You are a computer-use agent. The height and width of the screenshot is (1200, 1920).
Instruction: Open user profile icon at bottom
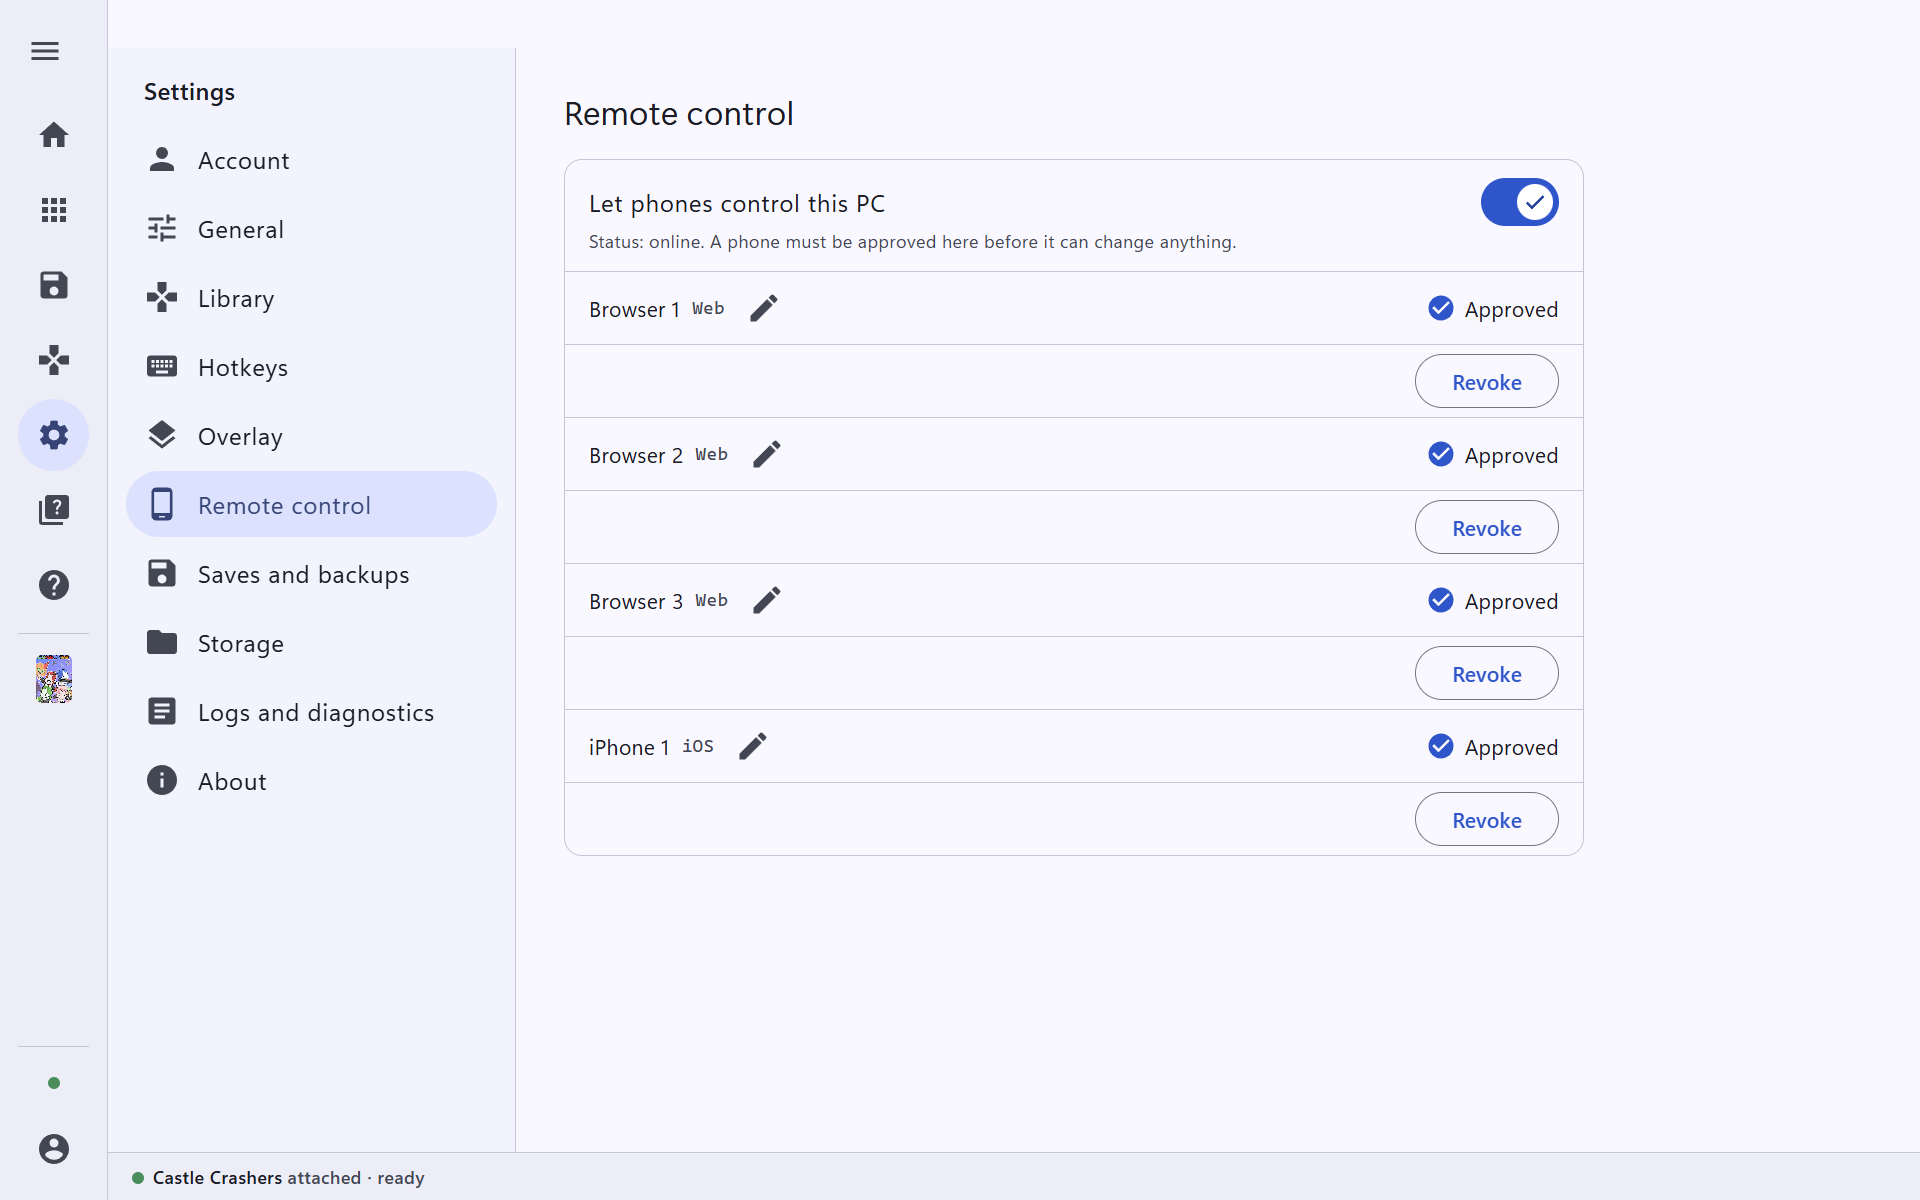click(x=54, y=1149)
